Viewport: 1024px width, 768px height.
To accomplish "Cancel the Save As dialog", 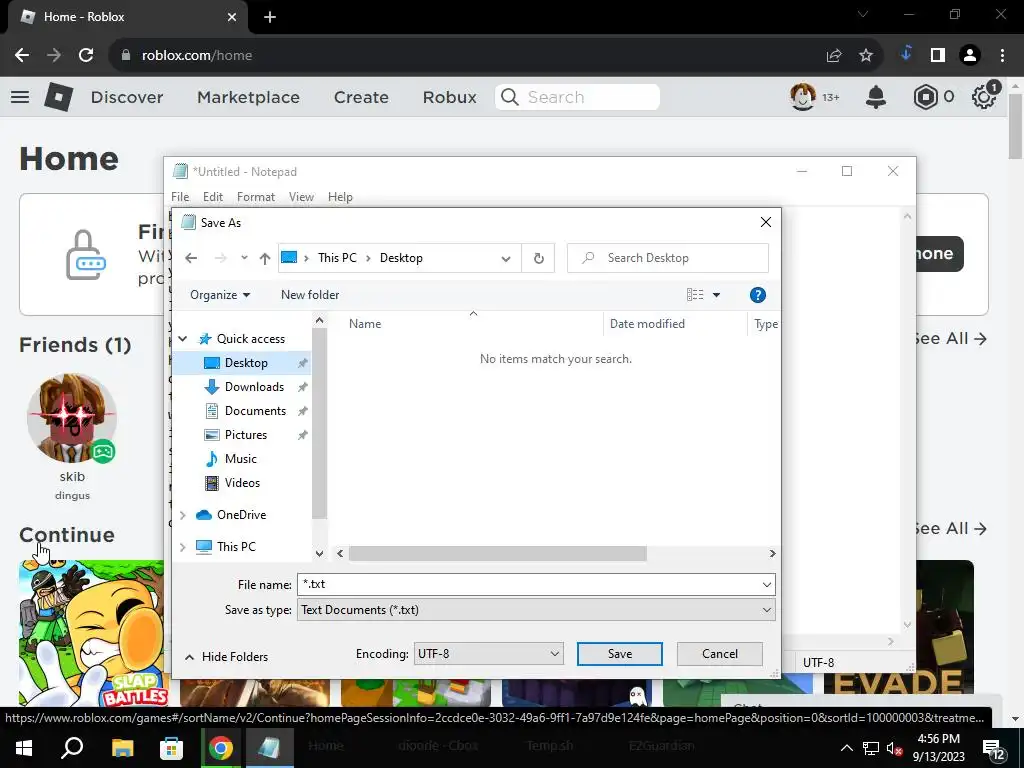I will [x=720, y=654].
